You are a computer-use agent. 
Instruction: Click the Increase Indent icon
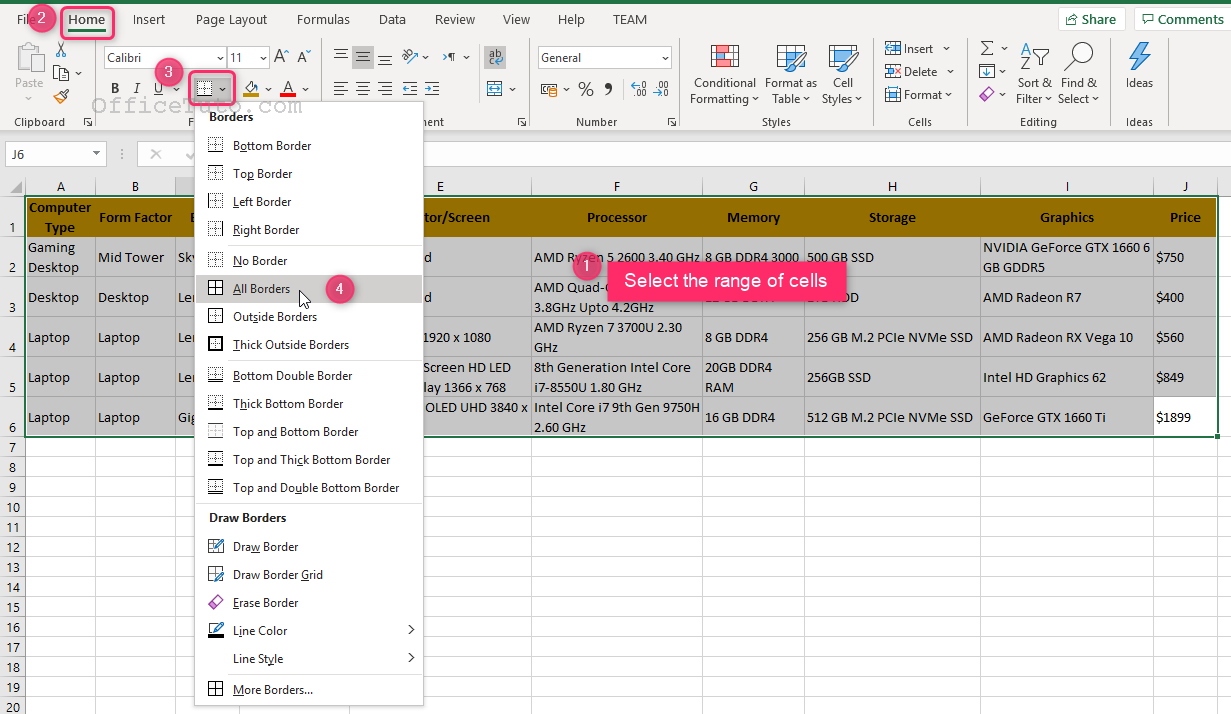[432, 88]
